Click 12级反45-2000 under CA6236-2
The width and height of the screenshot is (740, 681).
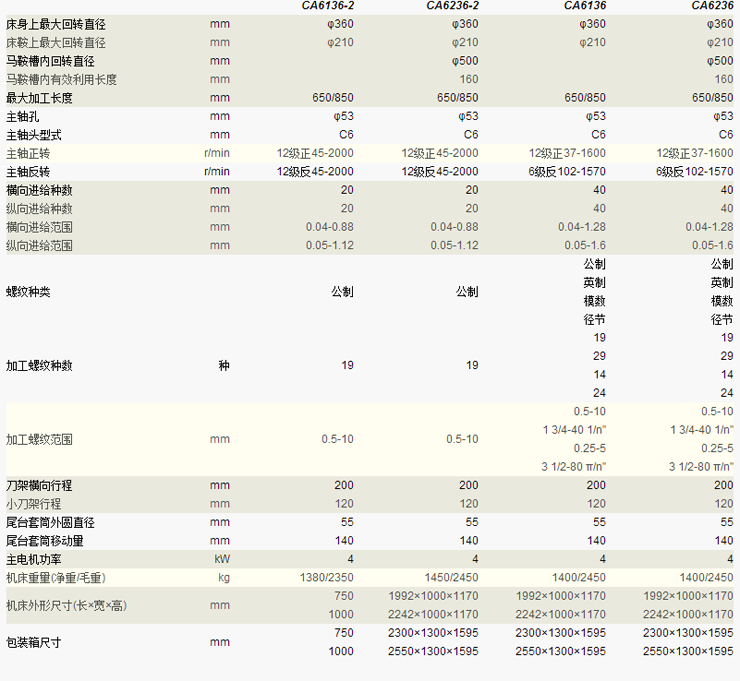440,171
